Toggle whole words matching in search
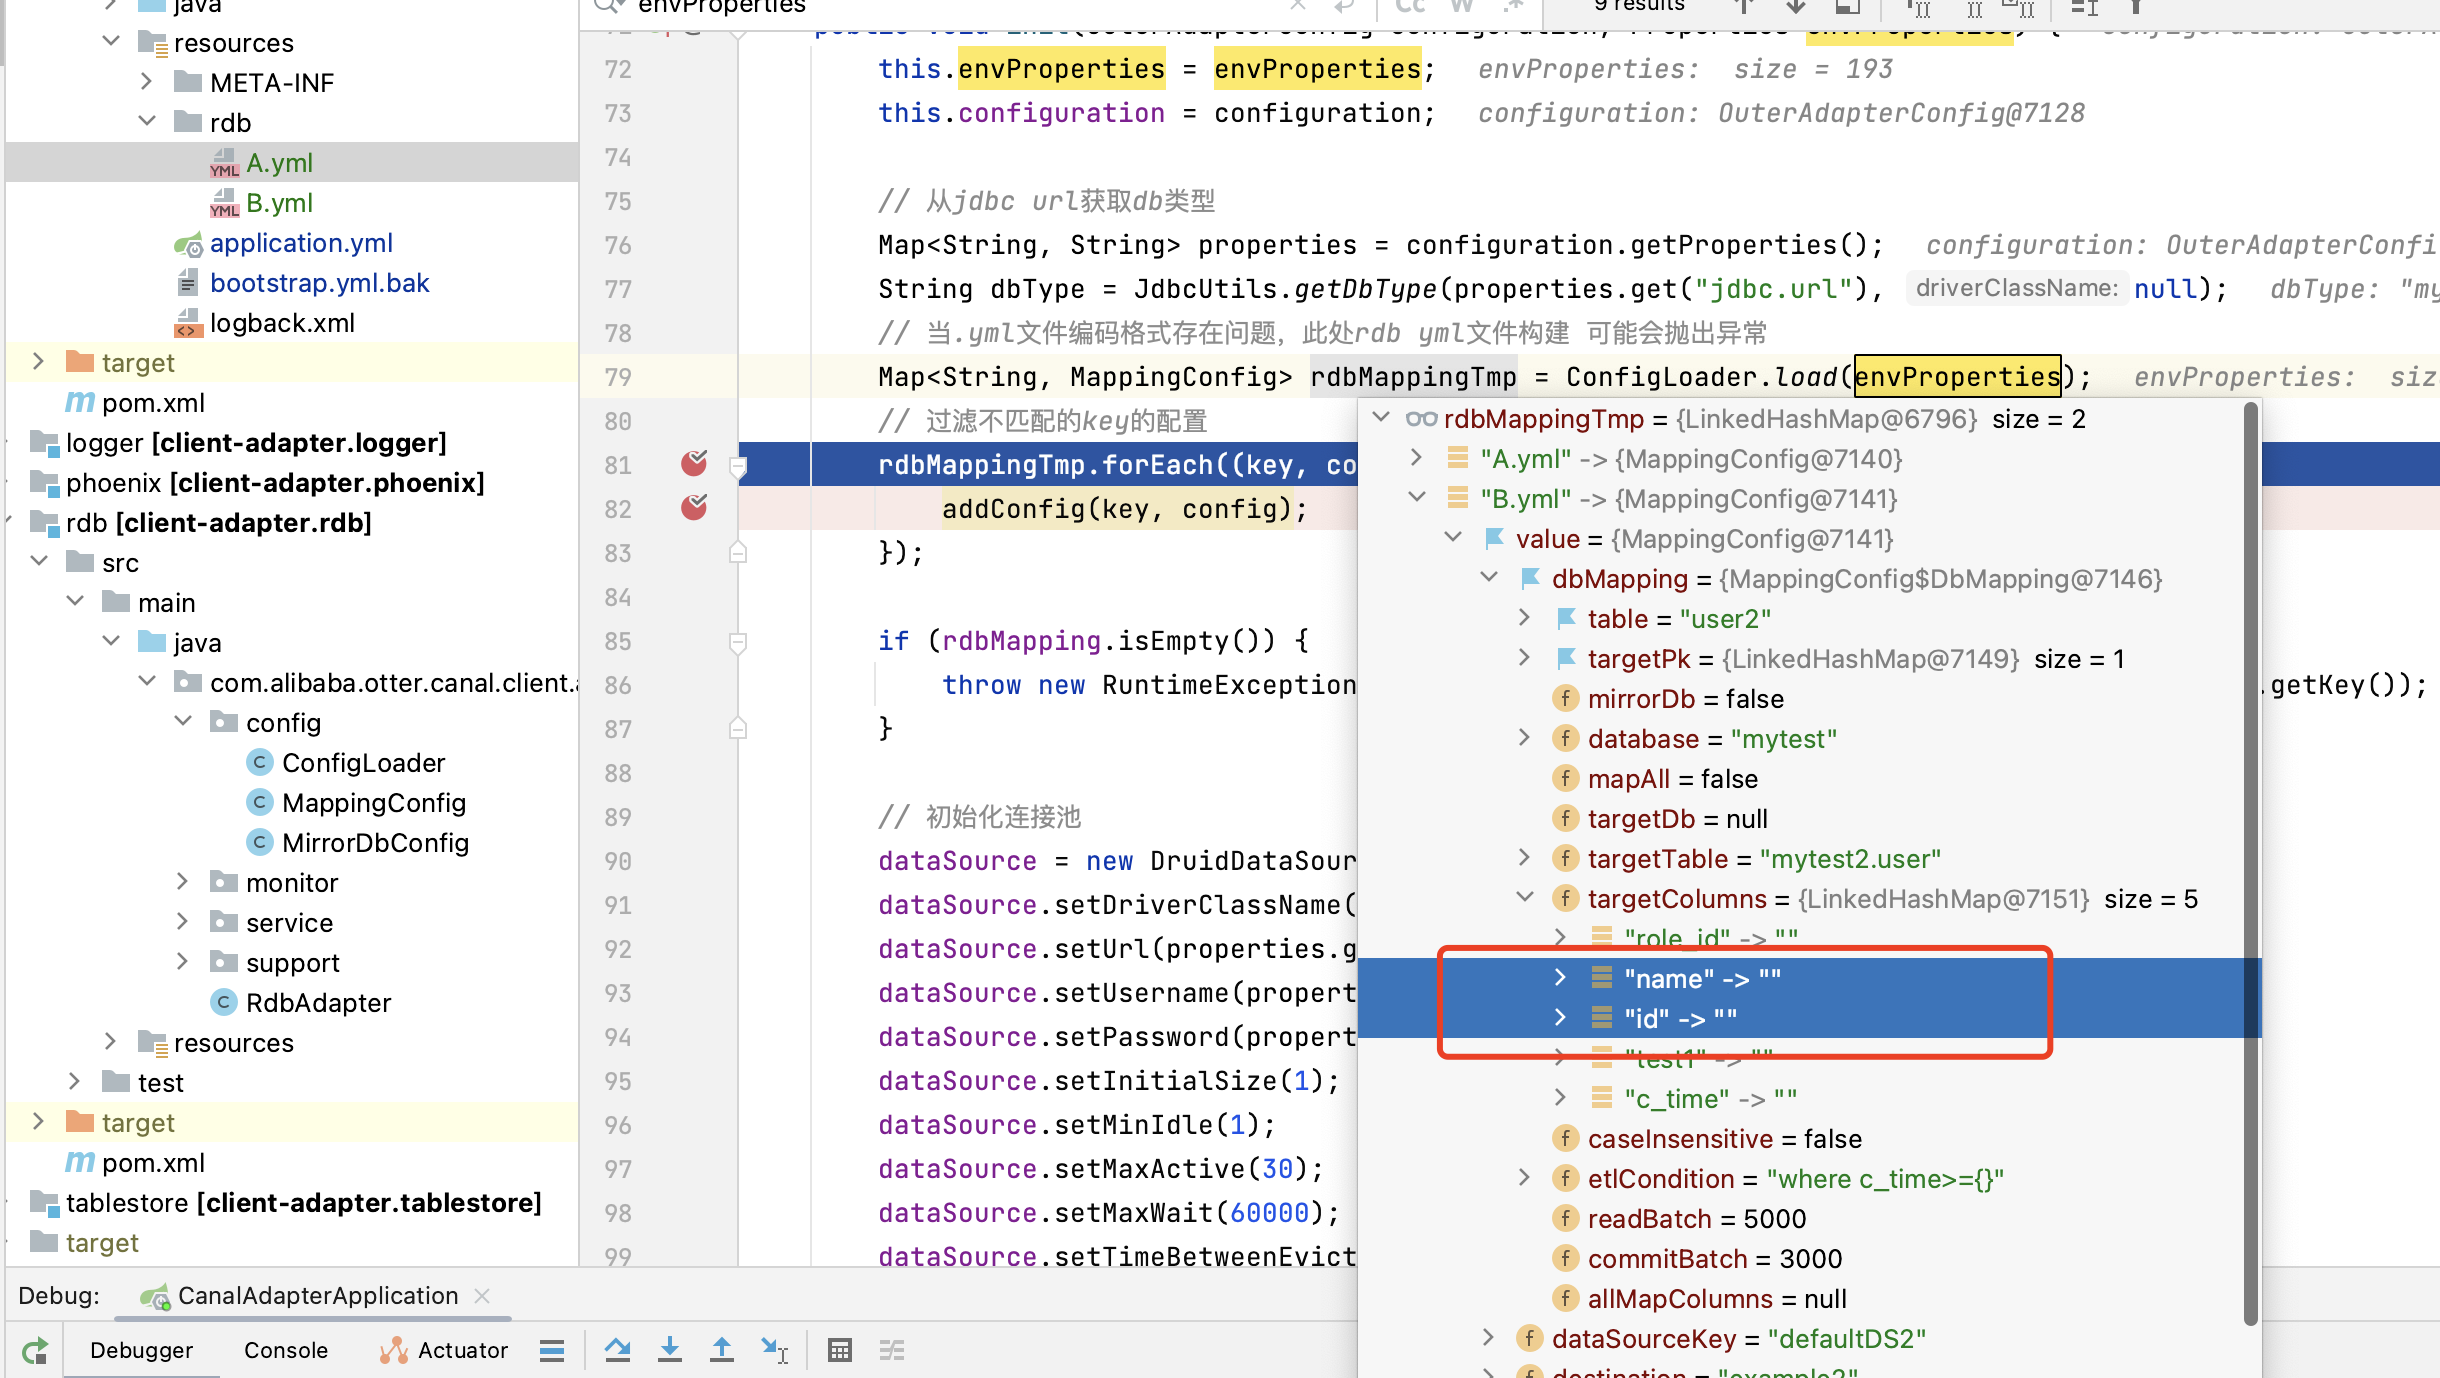The width and height of the screenshot is (2440, 1378). tap(1462, 5)
